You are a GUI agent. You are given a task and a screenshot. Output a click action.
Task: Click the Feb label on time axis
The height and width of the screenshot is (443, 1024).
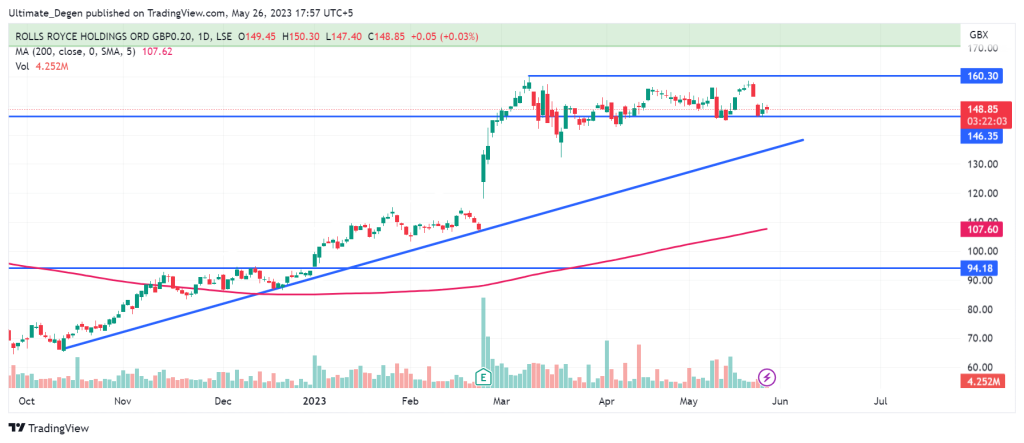(410, 400)
